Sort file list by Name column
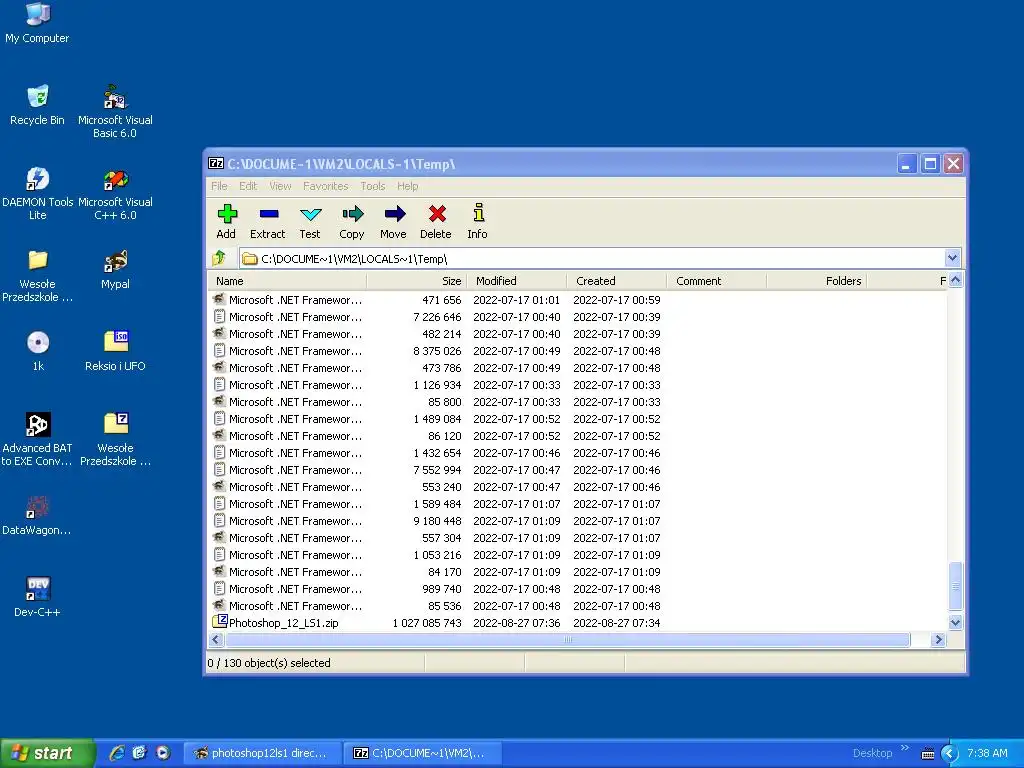 [x=287, y=281]
